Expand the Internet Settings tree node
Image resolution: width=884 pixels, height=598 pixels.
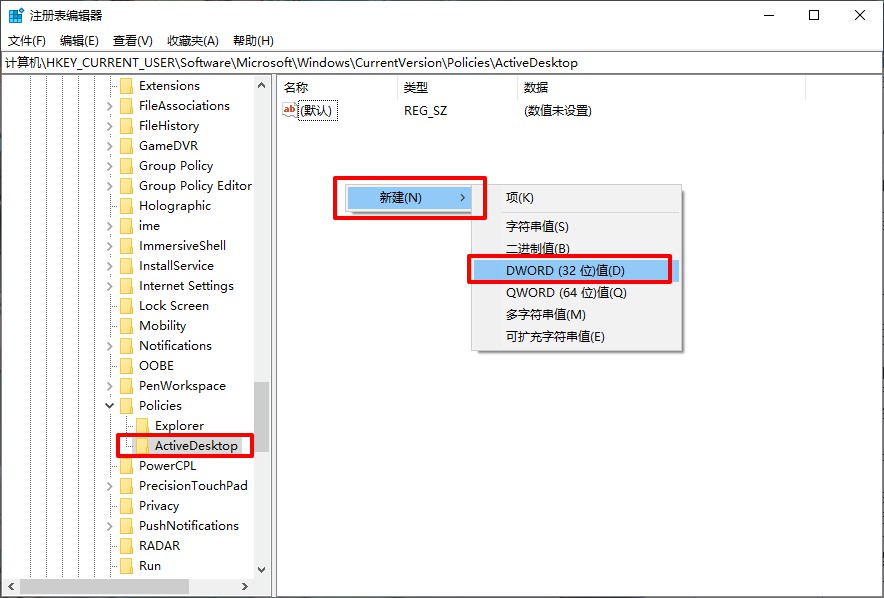tap(110, 286)
